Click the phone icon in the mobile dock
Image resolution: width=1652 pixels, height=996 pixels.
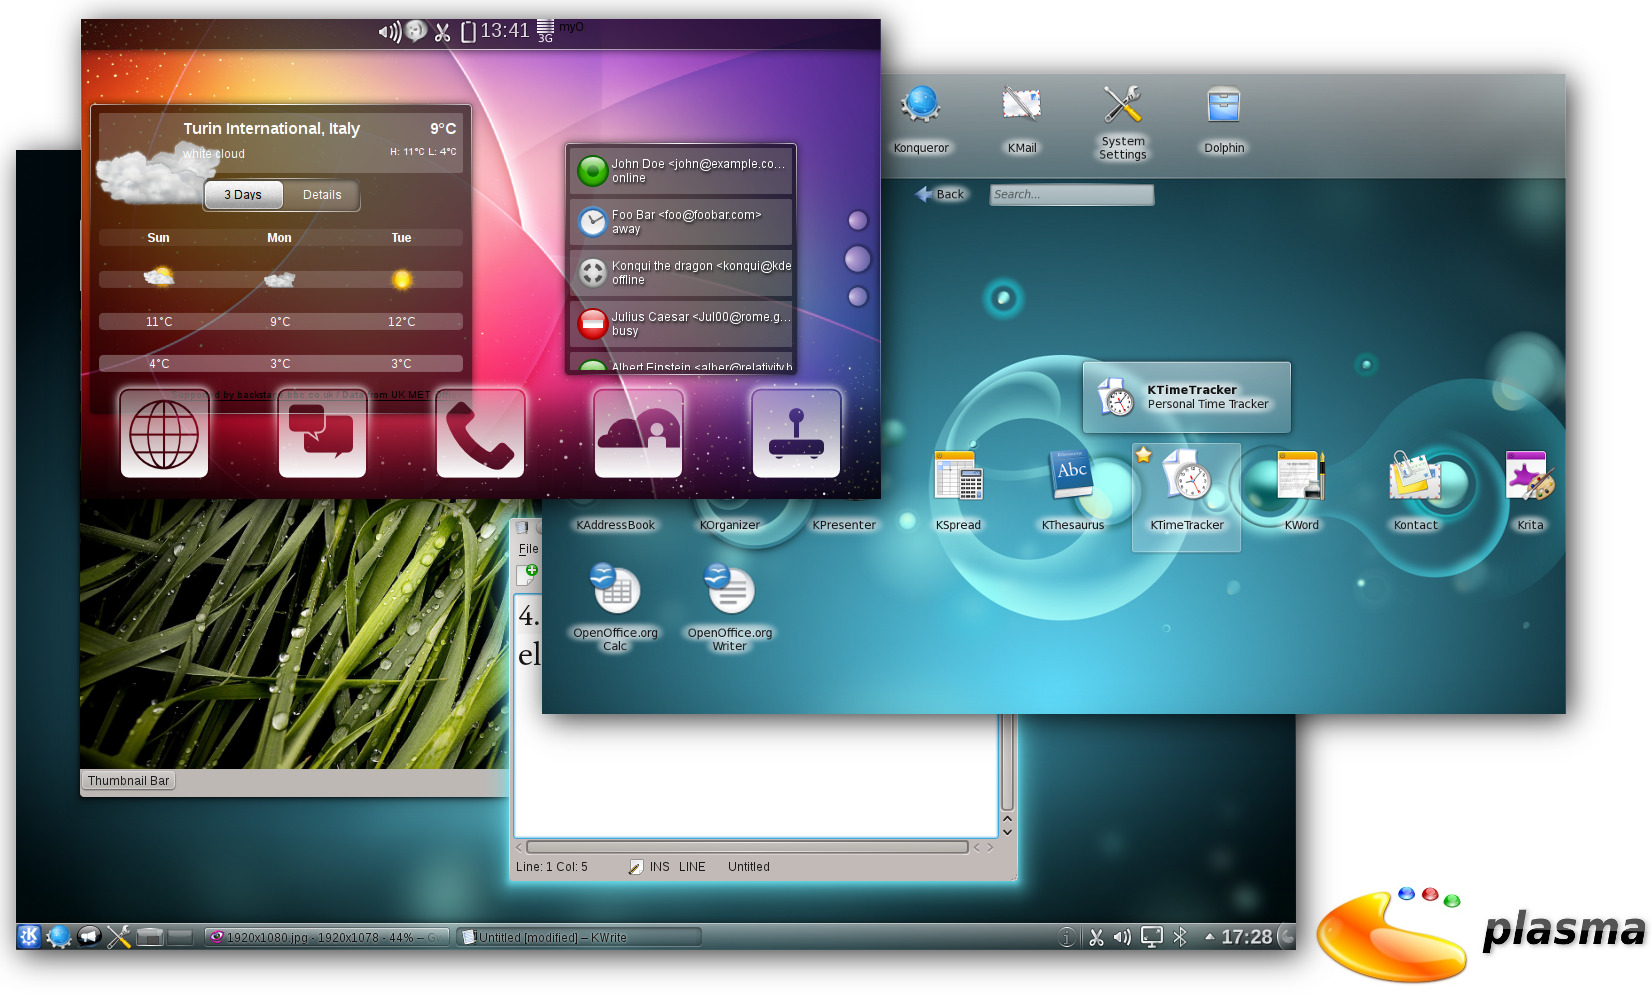[480, 434]
